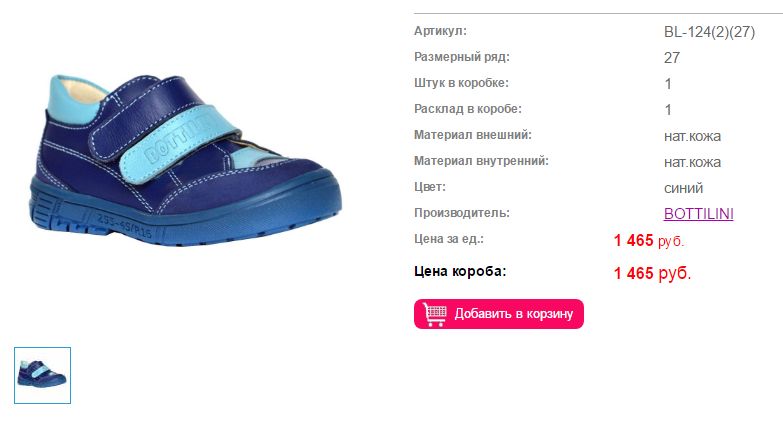Open the large blue shoe photo
Screen dimensions: 783x424
(x=185, y=160)
